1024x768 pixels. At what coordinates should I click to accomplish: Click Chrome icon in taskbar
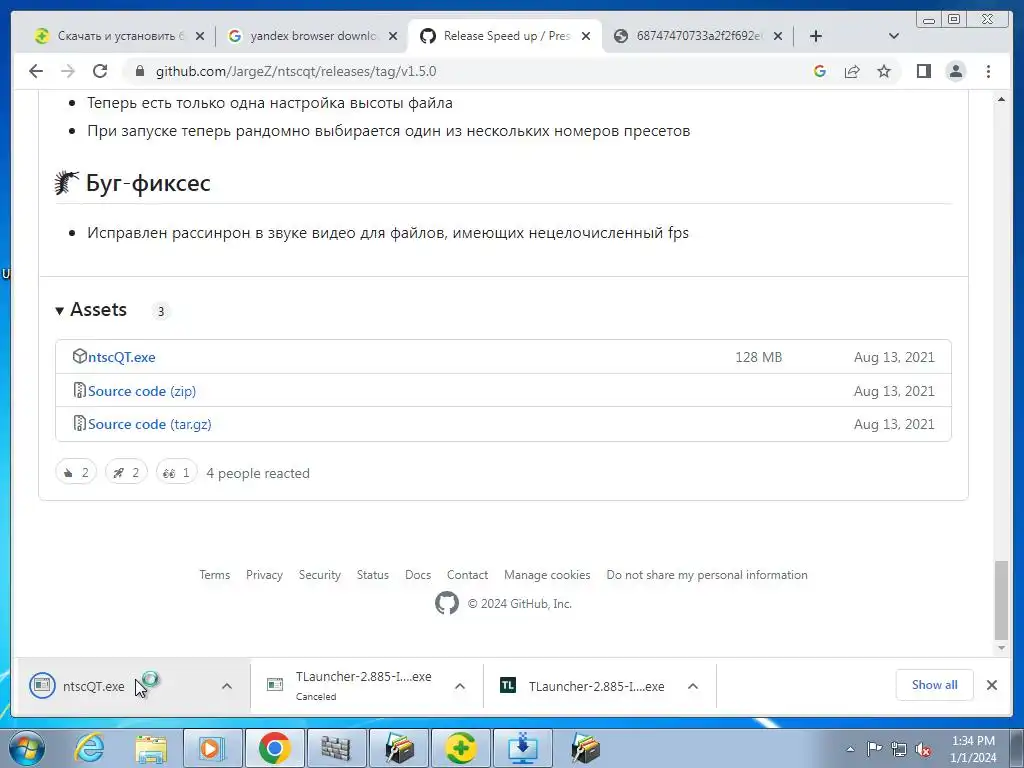click(x=274, y=748)
